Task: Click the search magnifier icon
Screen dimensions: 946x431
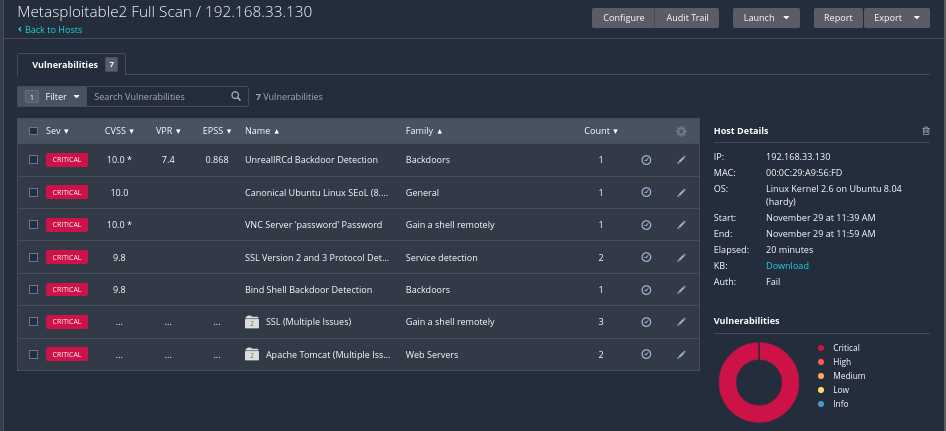Action: pos(236,97)
